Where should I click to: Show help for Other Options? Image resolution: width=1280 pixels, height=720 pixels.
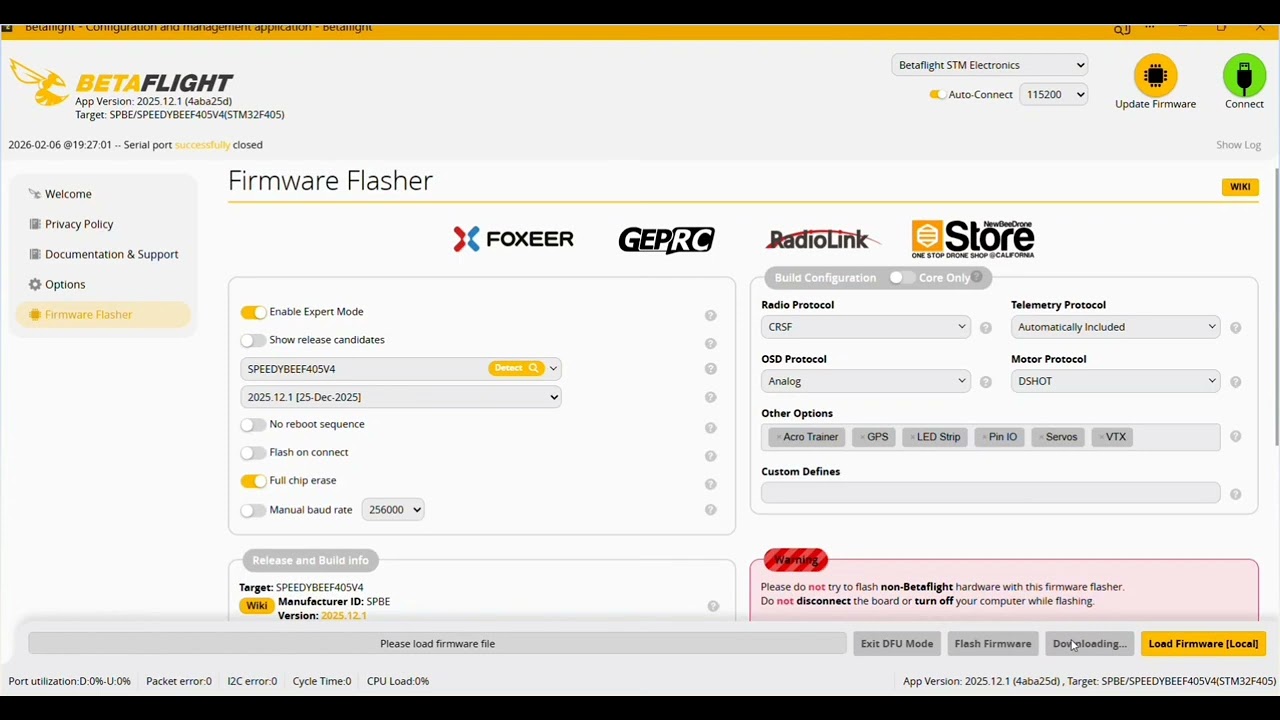coord(1236,437)
